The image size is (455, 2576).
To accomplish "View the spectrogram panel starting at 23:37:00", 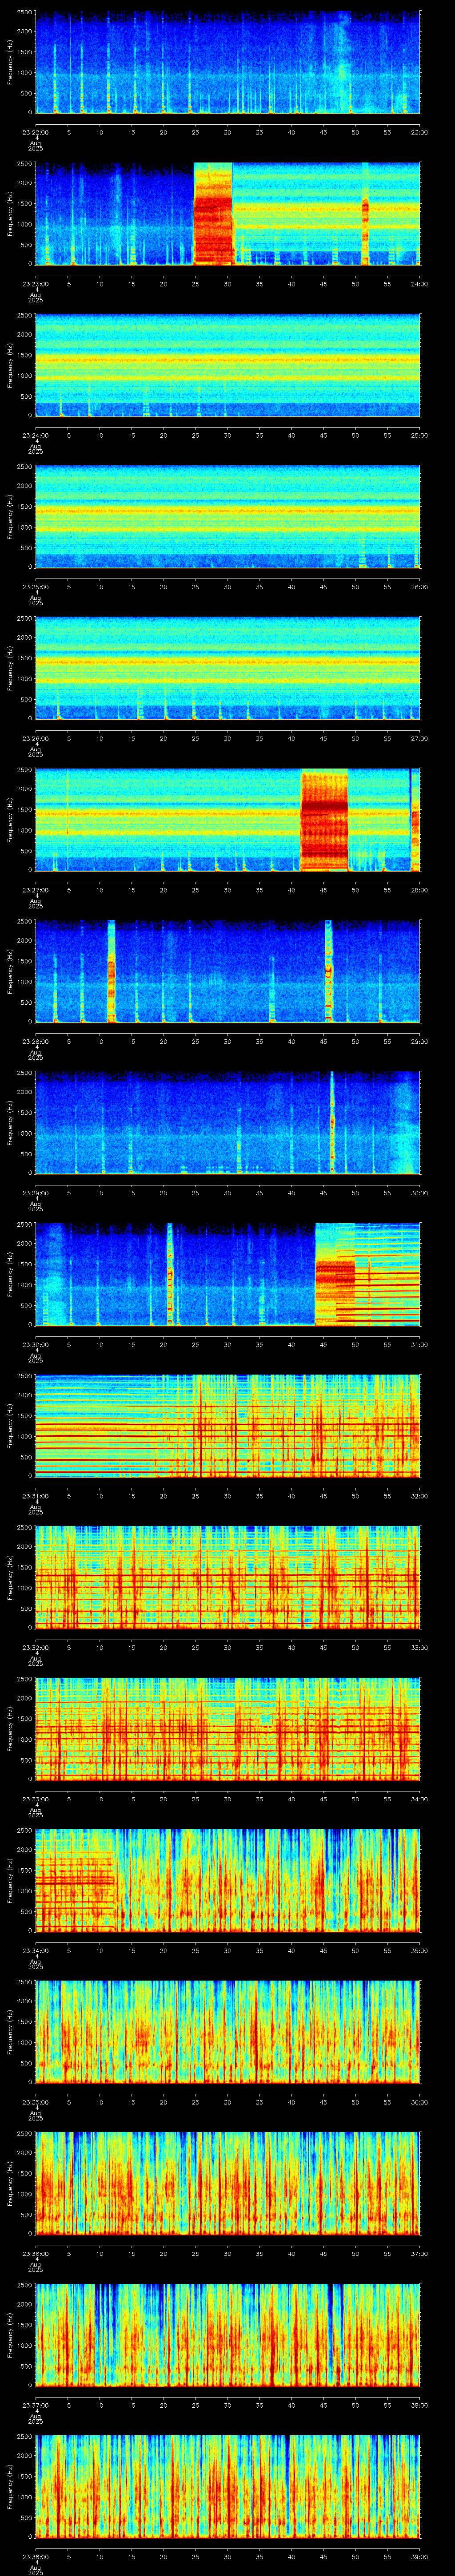I will pos(228,2335).
